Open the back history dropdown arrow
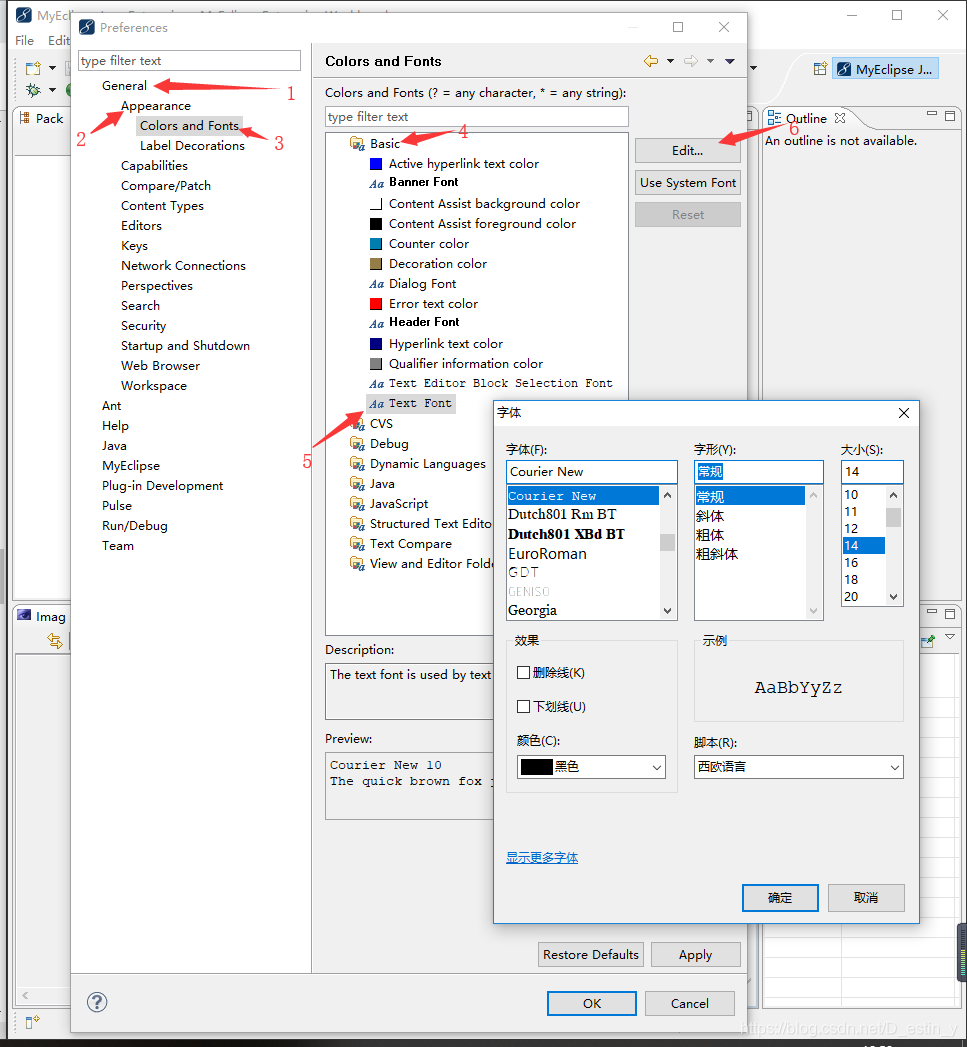Viewport: 967px width, 1047px height. click(x=670, y=61)
